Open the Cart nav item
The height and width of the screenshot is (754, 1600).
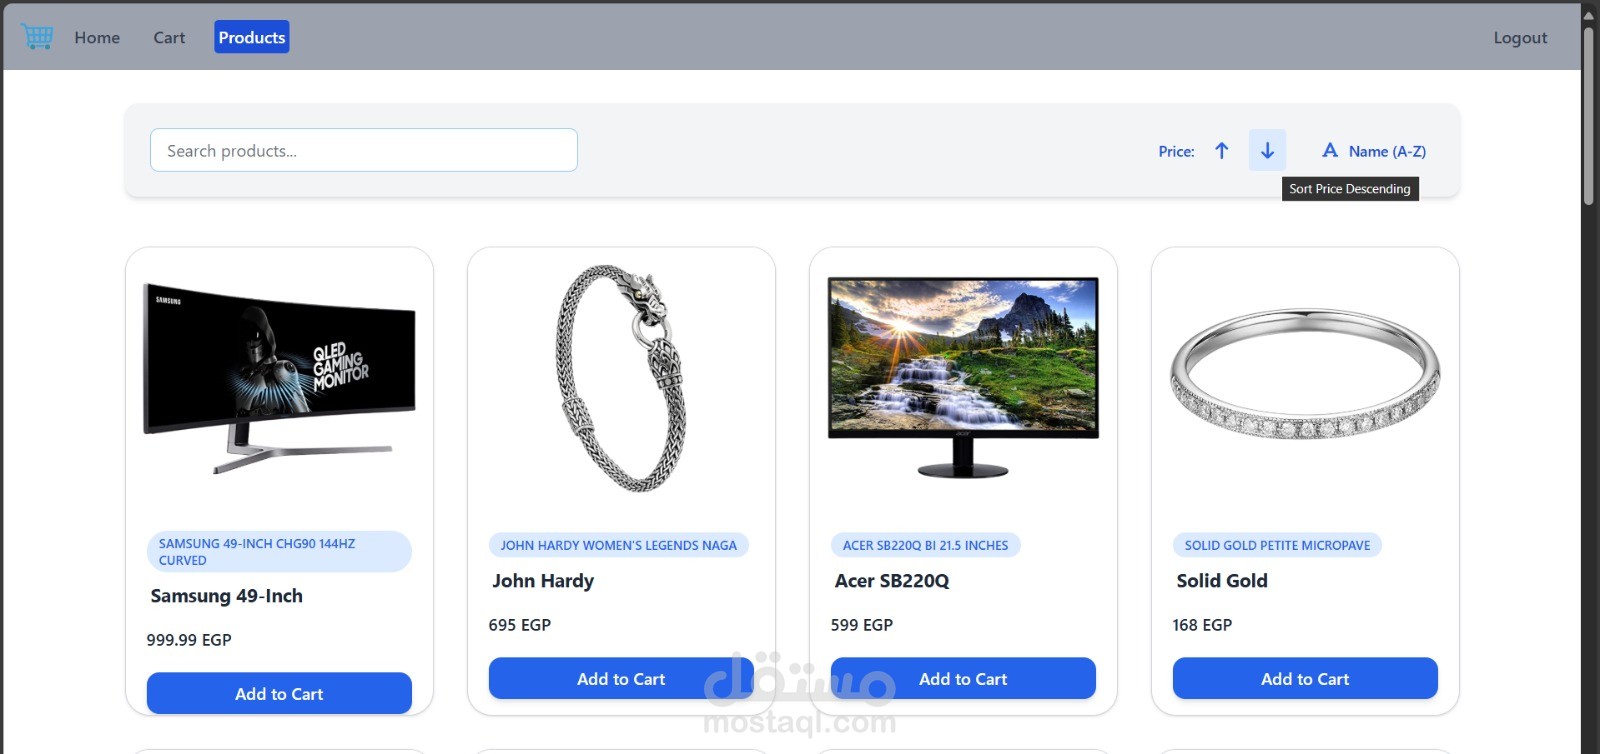169,37
